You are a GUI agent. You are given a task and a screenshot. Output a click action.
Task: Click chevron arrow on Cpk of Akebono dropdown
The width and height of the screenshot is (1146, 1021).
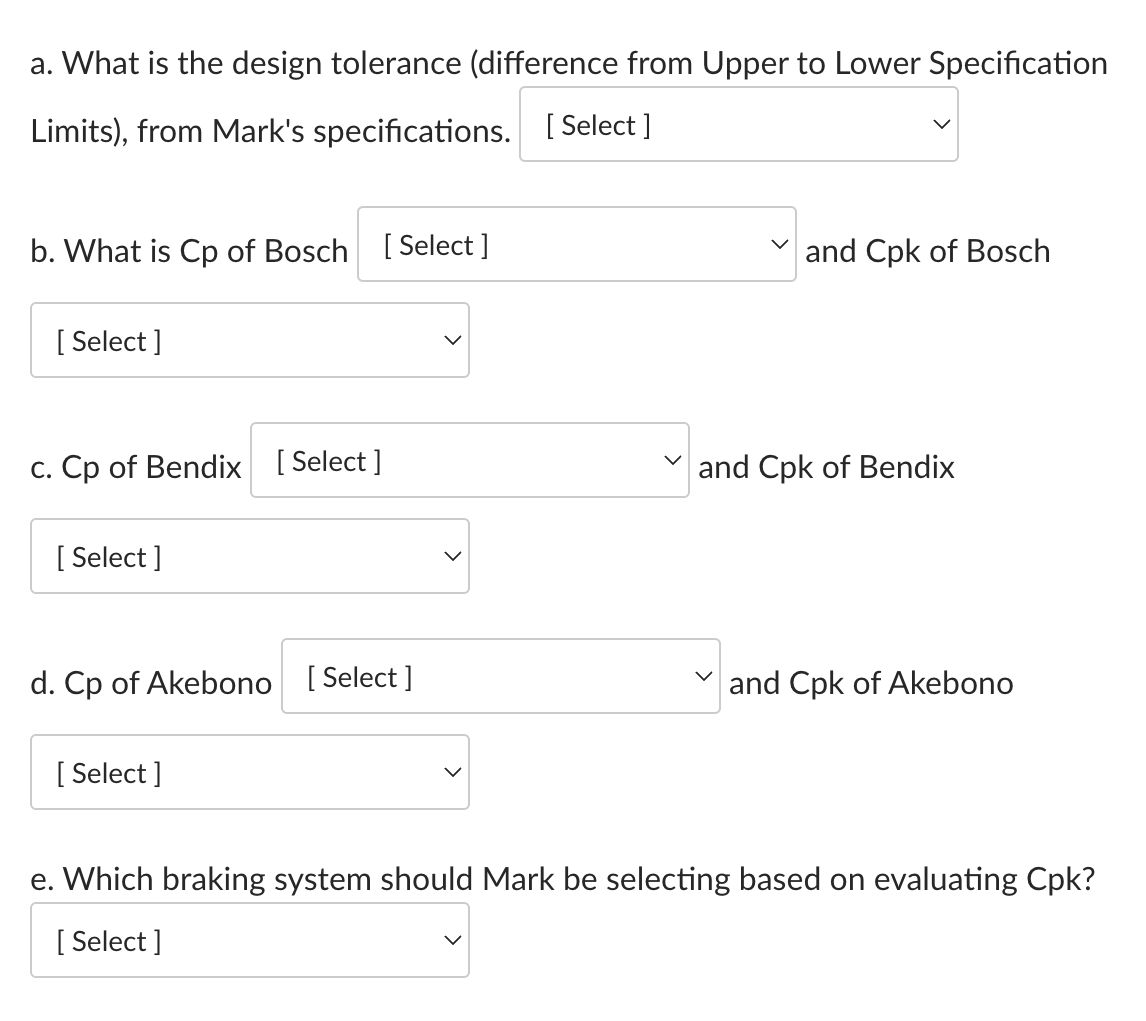coord(453,773)
